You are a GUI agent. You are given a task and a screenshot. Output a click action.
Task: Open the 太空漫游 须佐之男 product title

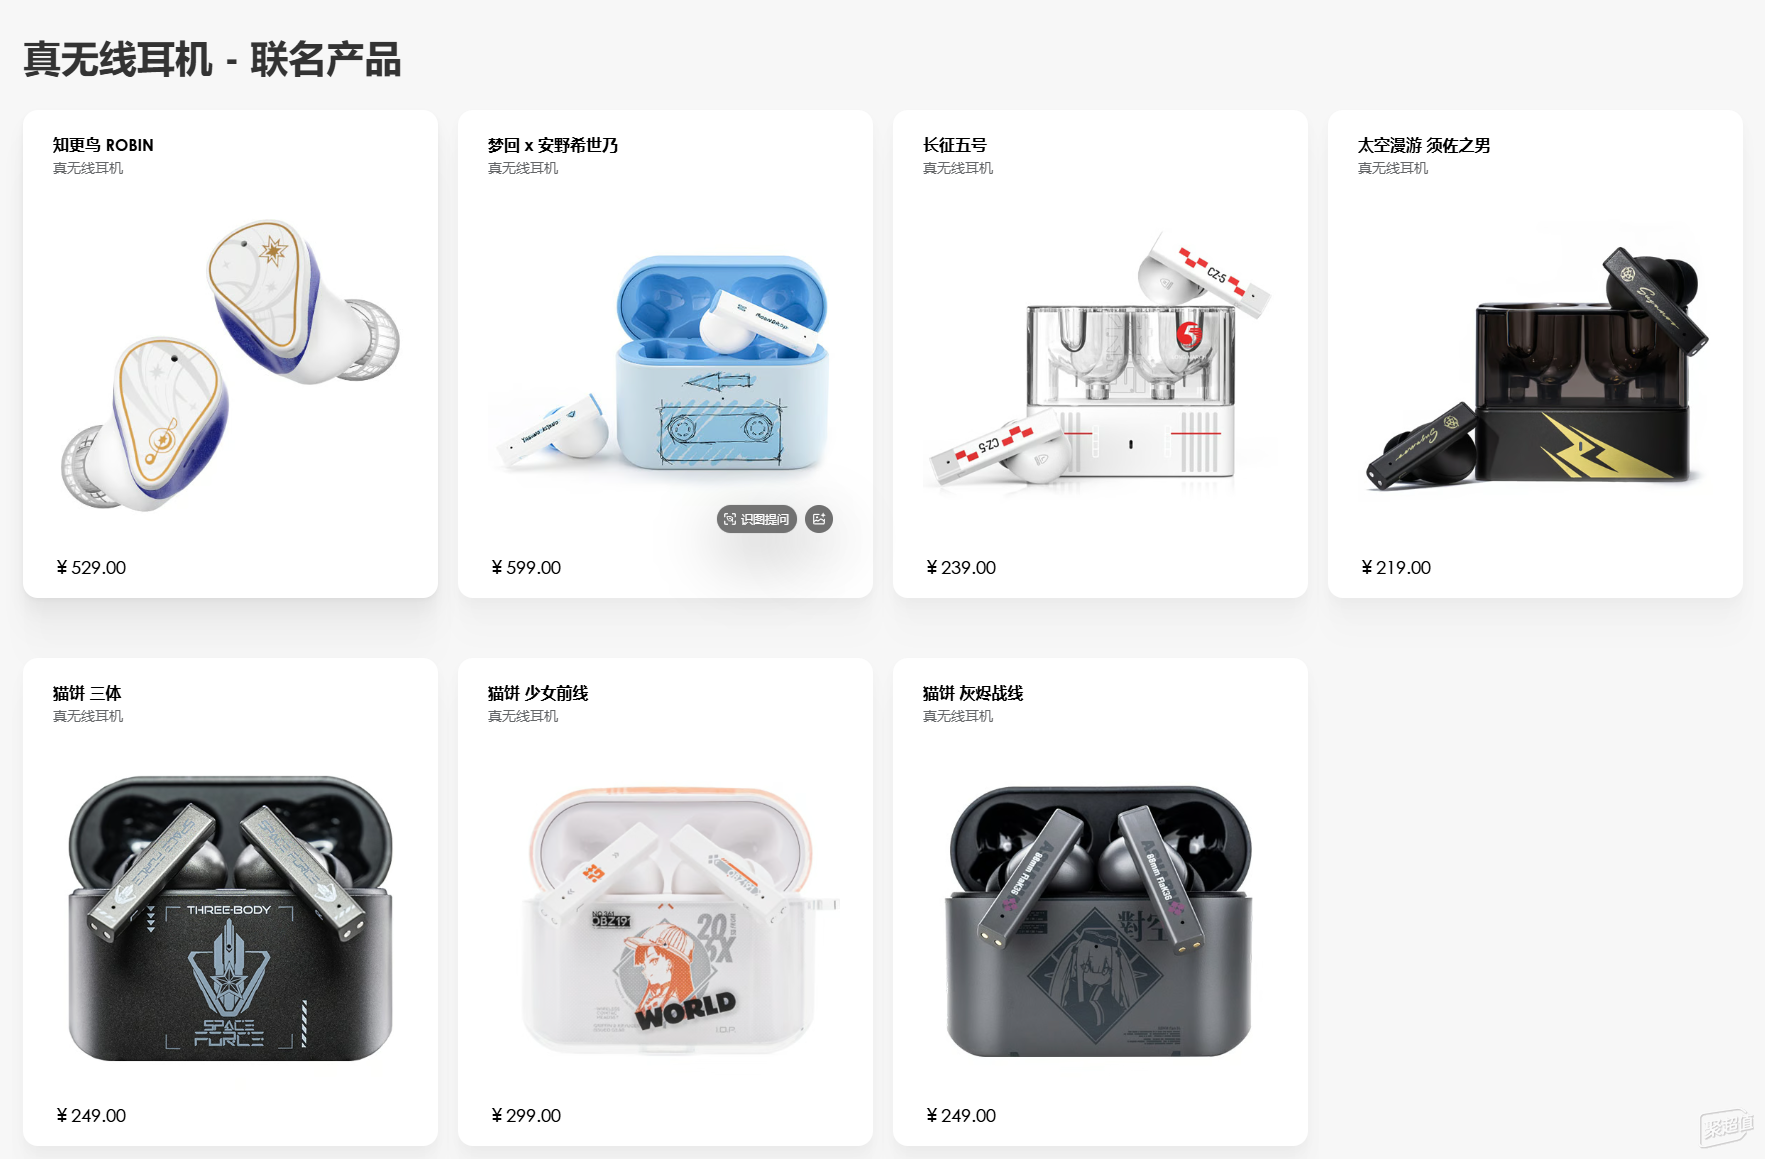[1424, 145]
